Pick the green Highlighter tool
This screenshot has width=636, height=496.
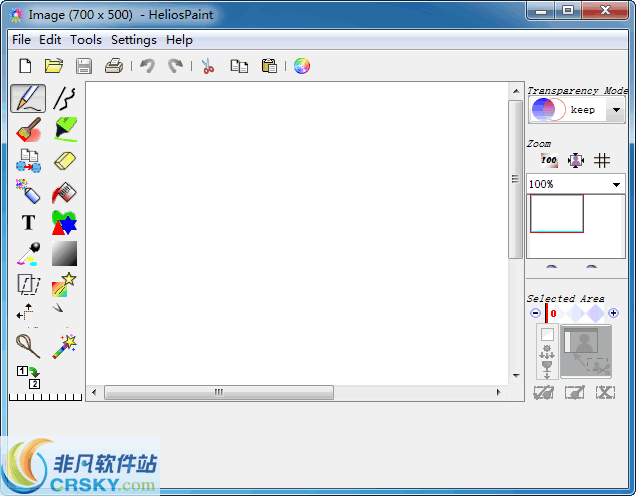coord(65,129)
